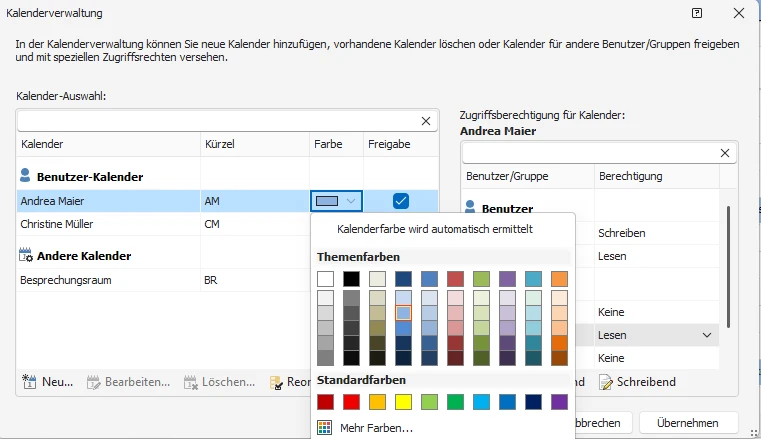
Task: Pick the purple theme color in top row
Action: point(507,279)
